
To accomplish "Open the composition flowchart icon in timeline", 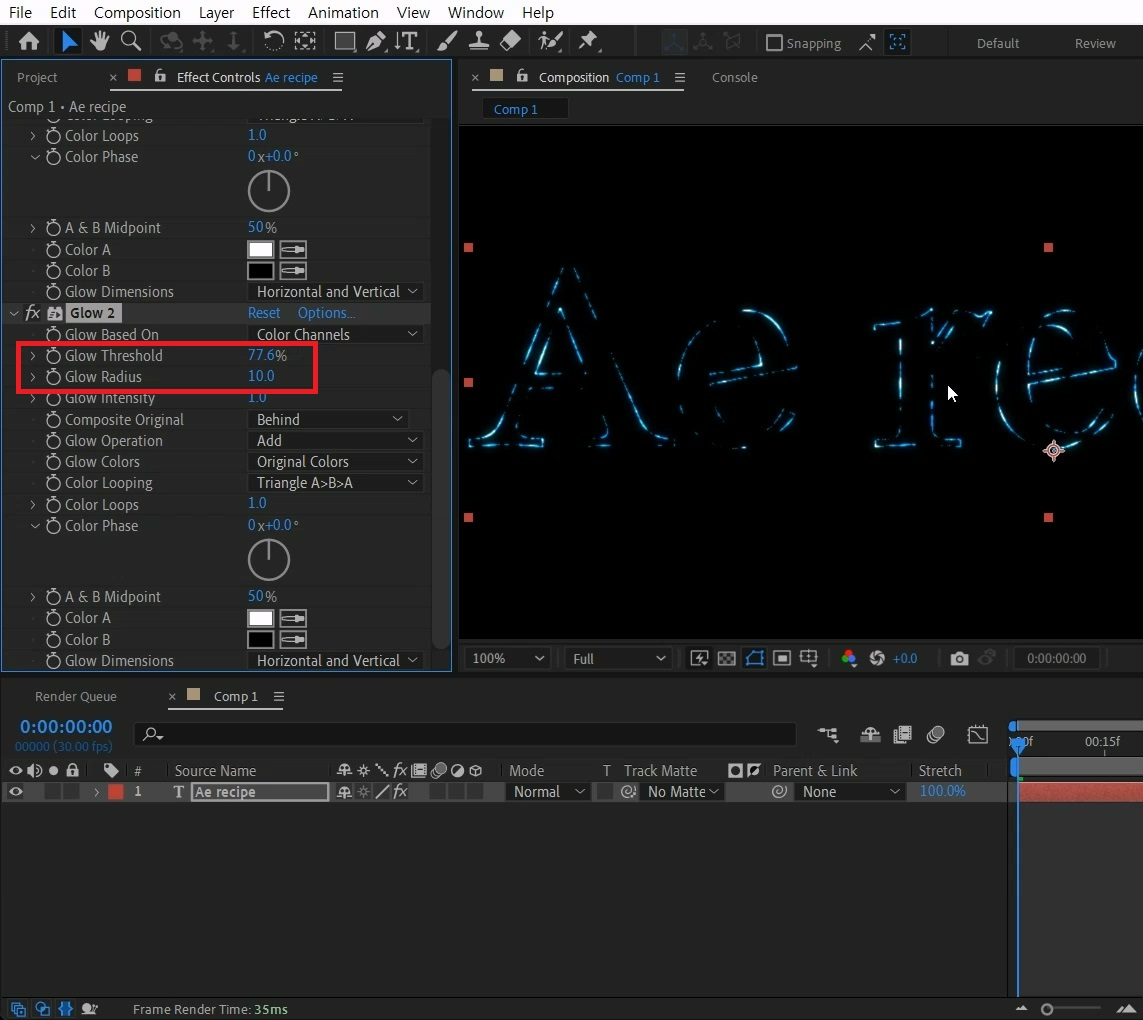I will (x=828, y=734).
